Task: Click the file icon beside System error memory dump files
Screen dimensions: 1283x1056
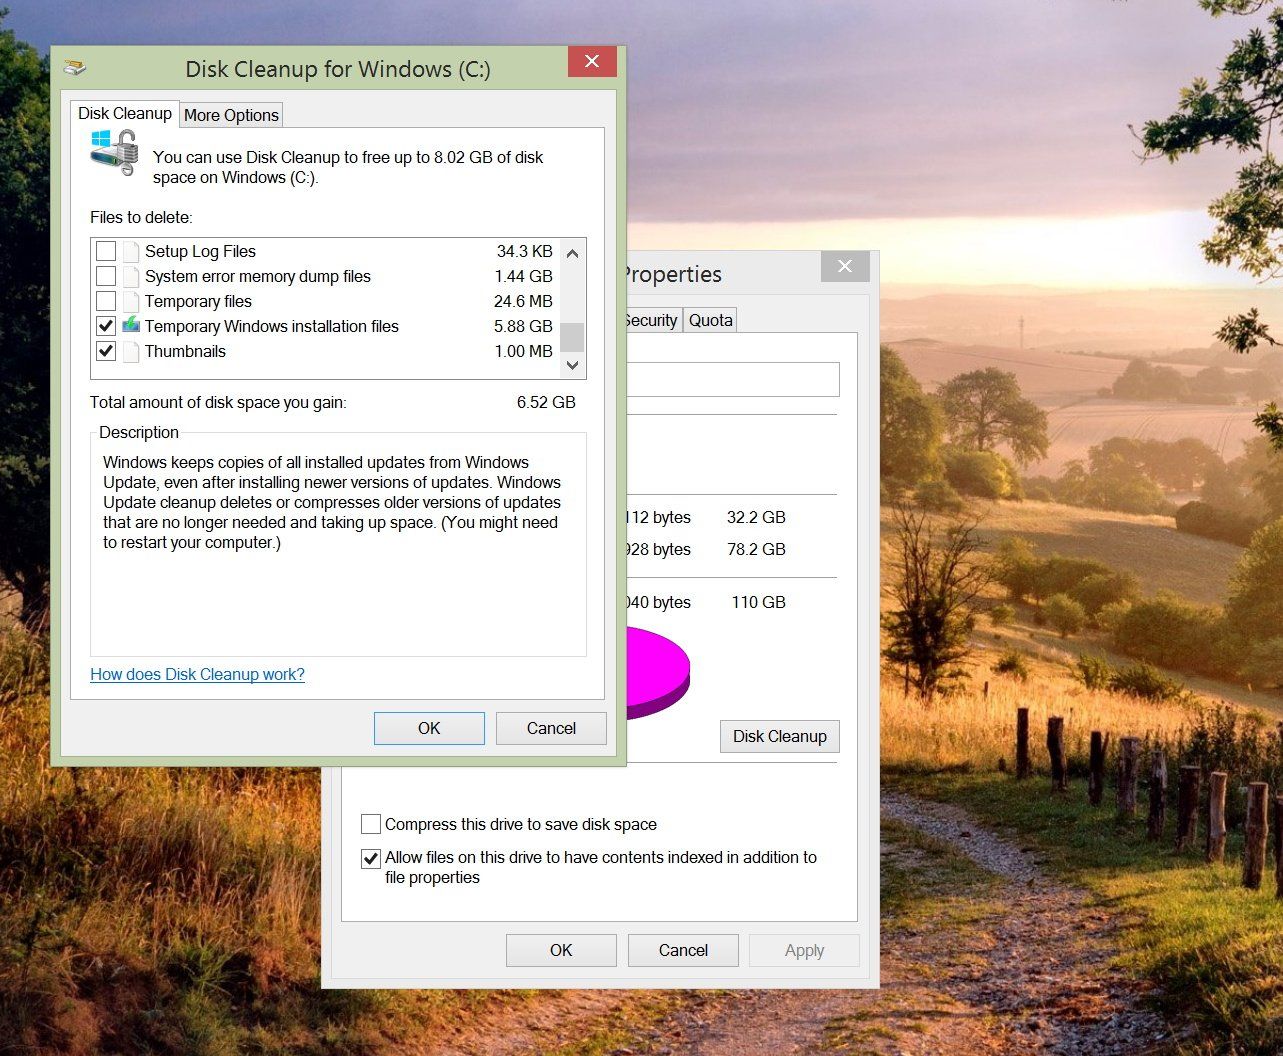Action: click(x=131, y=276)
